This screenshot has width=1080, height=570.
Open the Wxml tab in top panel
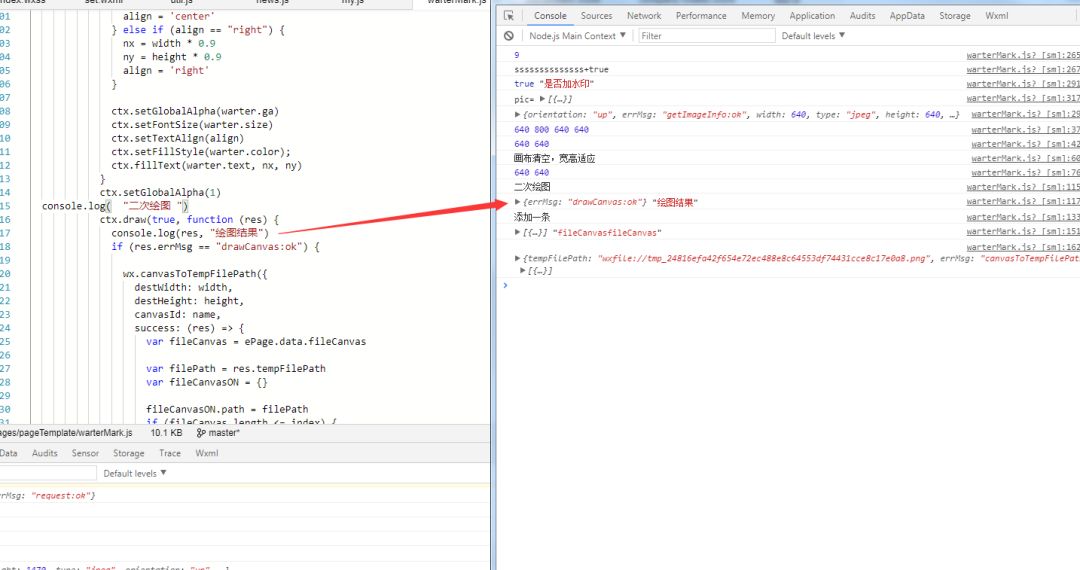tap(997, 15)
